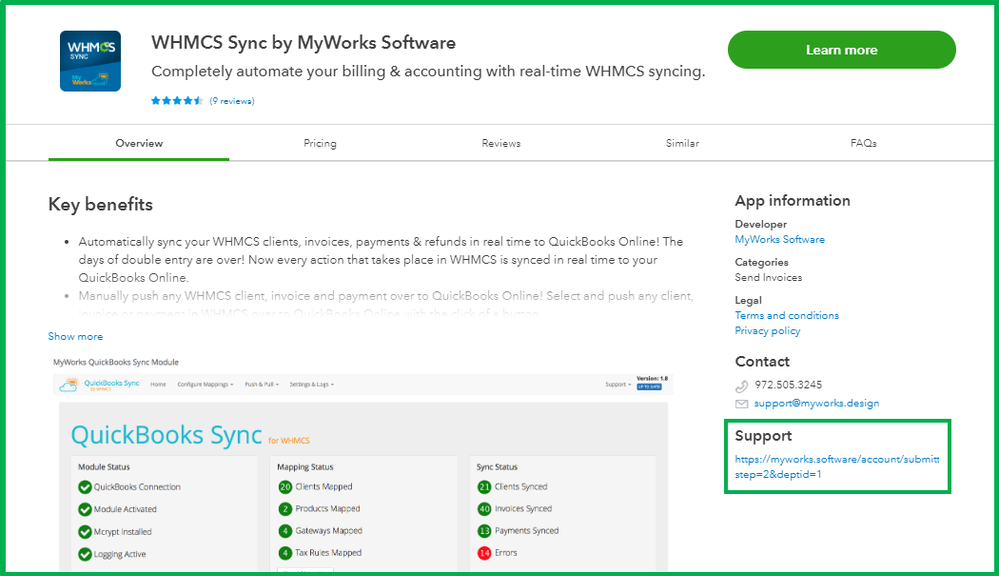Viewport: 999px width, 576px height.
Task: Click the red 14 Errors badge
Action: point(484,553)
